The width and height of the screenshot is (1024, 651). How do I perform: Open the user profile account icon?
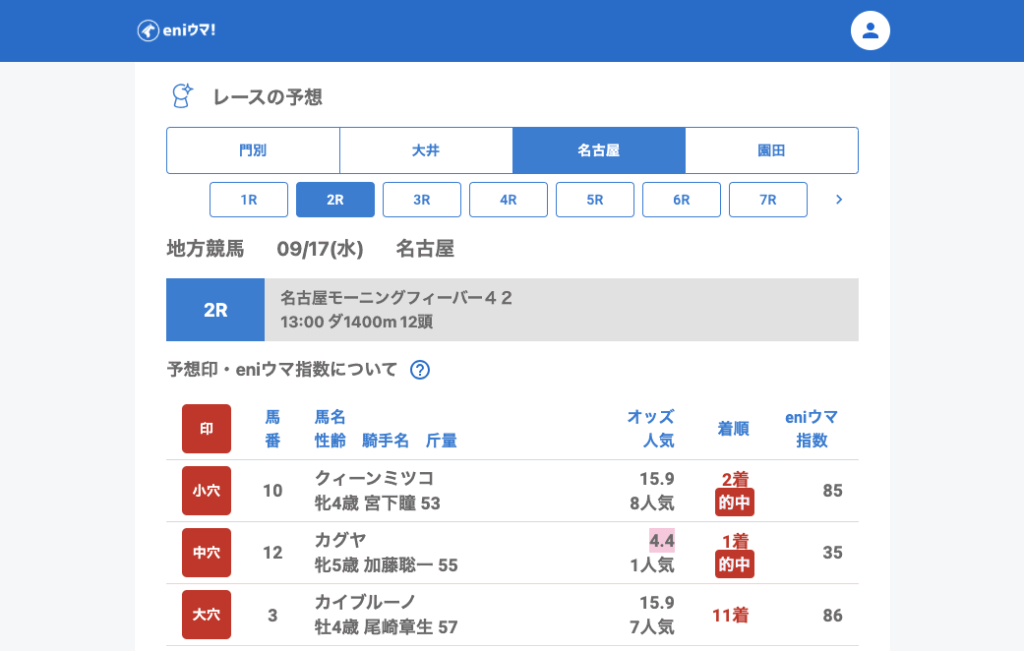click(x=870, y=31)
